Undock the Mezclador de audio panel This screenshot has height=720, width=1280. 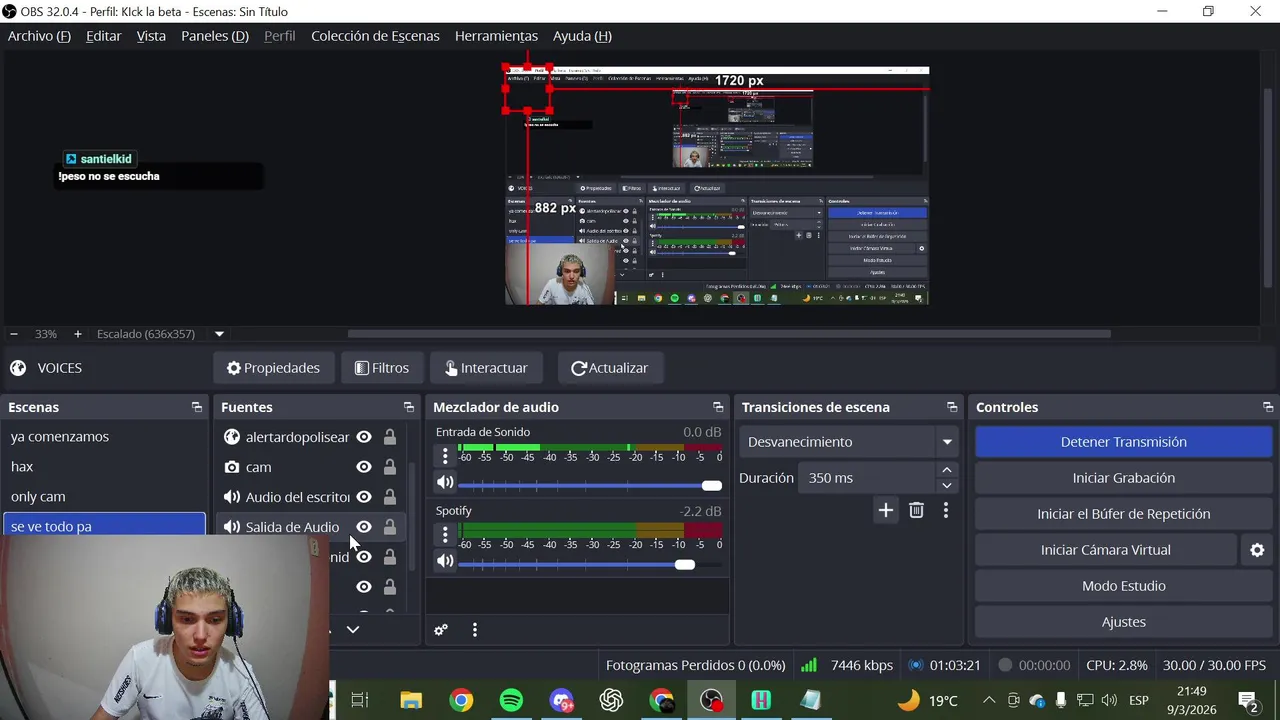pyautogui.click(x=718, y=407)
